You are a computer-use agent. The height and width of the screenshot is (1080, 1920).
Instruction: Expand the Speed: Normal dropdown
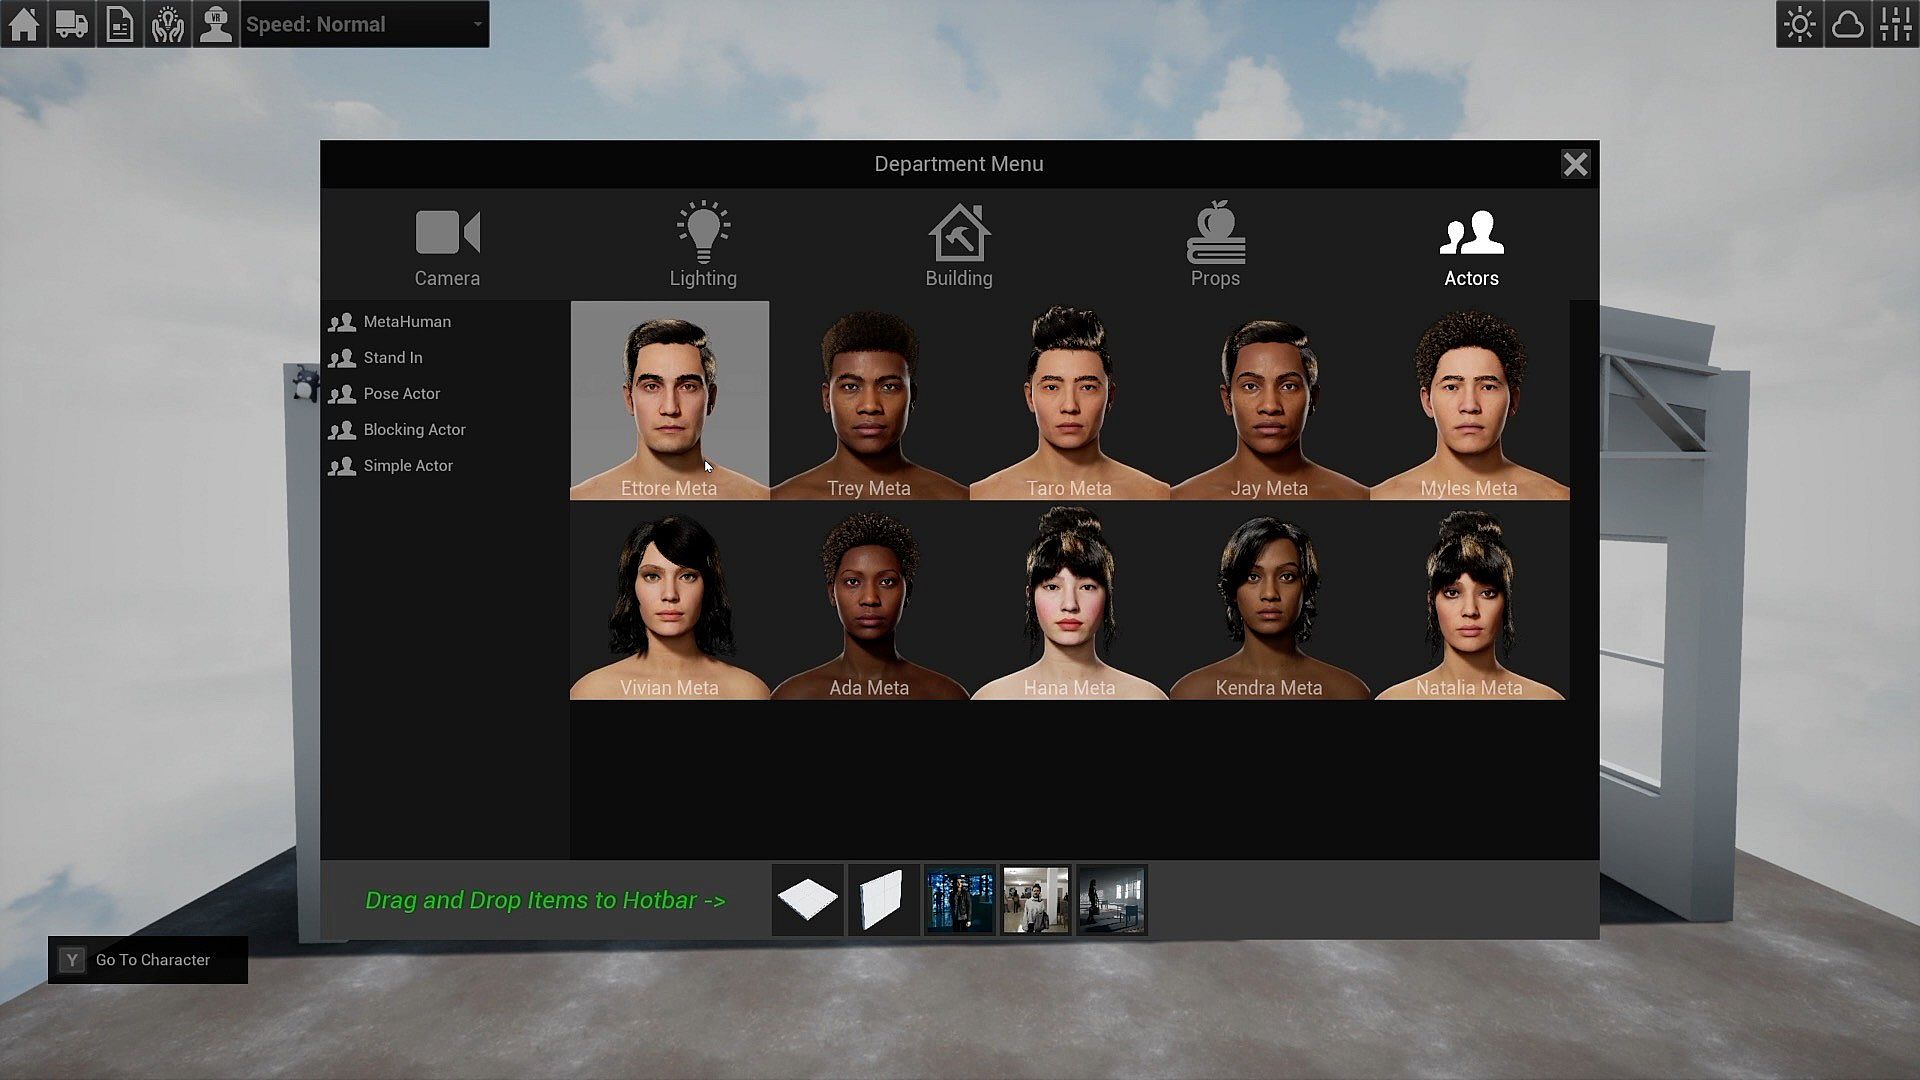tap(365, 24)
